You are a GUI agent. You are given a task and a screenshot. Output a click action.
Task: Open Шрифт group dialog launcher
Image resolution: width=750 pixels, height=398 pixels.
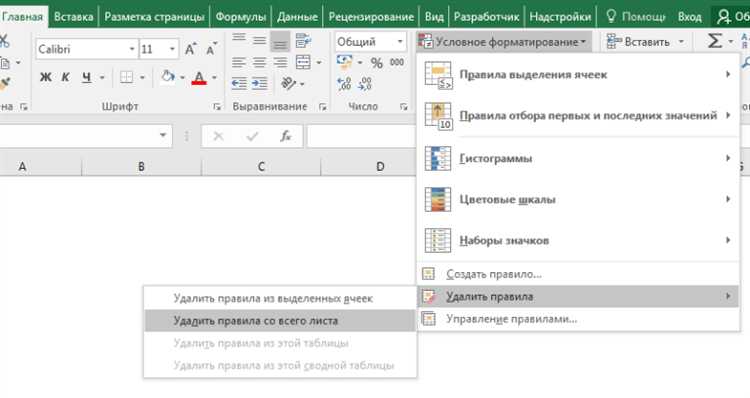coord(217,107)
